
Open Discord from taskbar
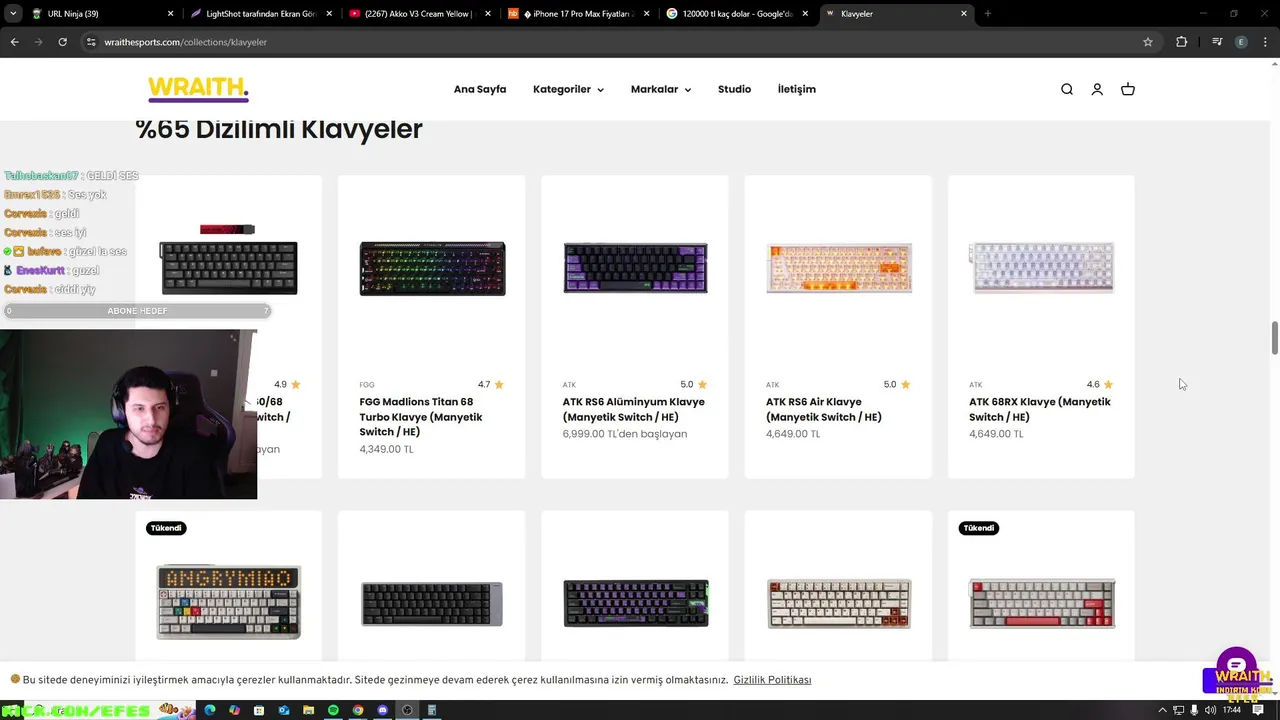pos(382,710)
